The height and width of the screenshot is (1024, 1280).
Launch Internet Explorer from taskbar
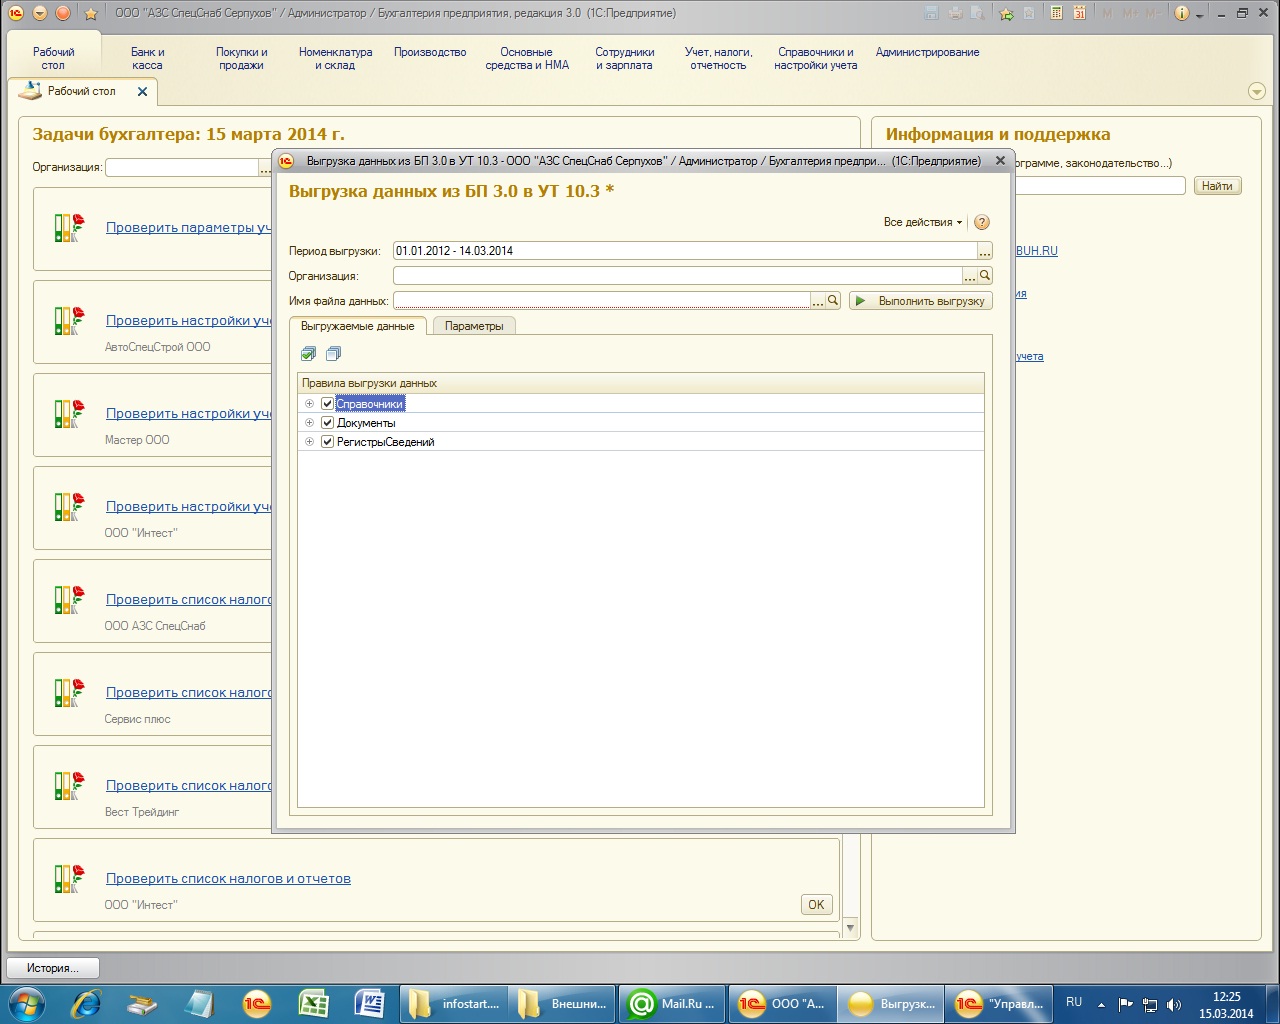click(88, 1003)
